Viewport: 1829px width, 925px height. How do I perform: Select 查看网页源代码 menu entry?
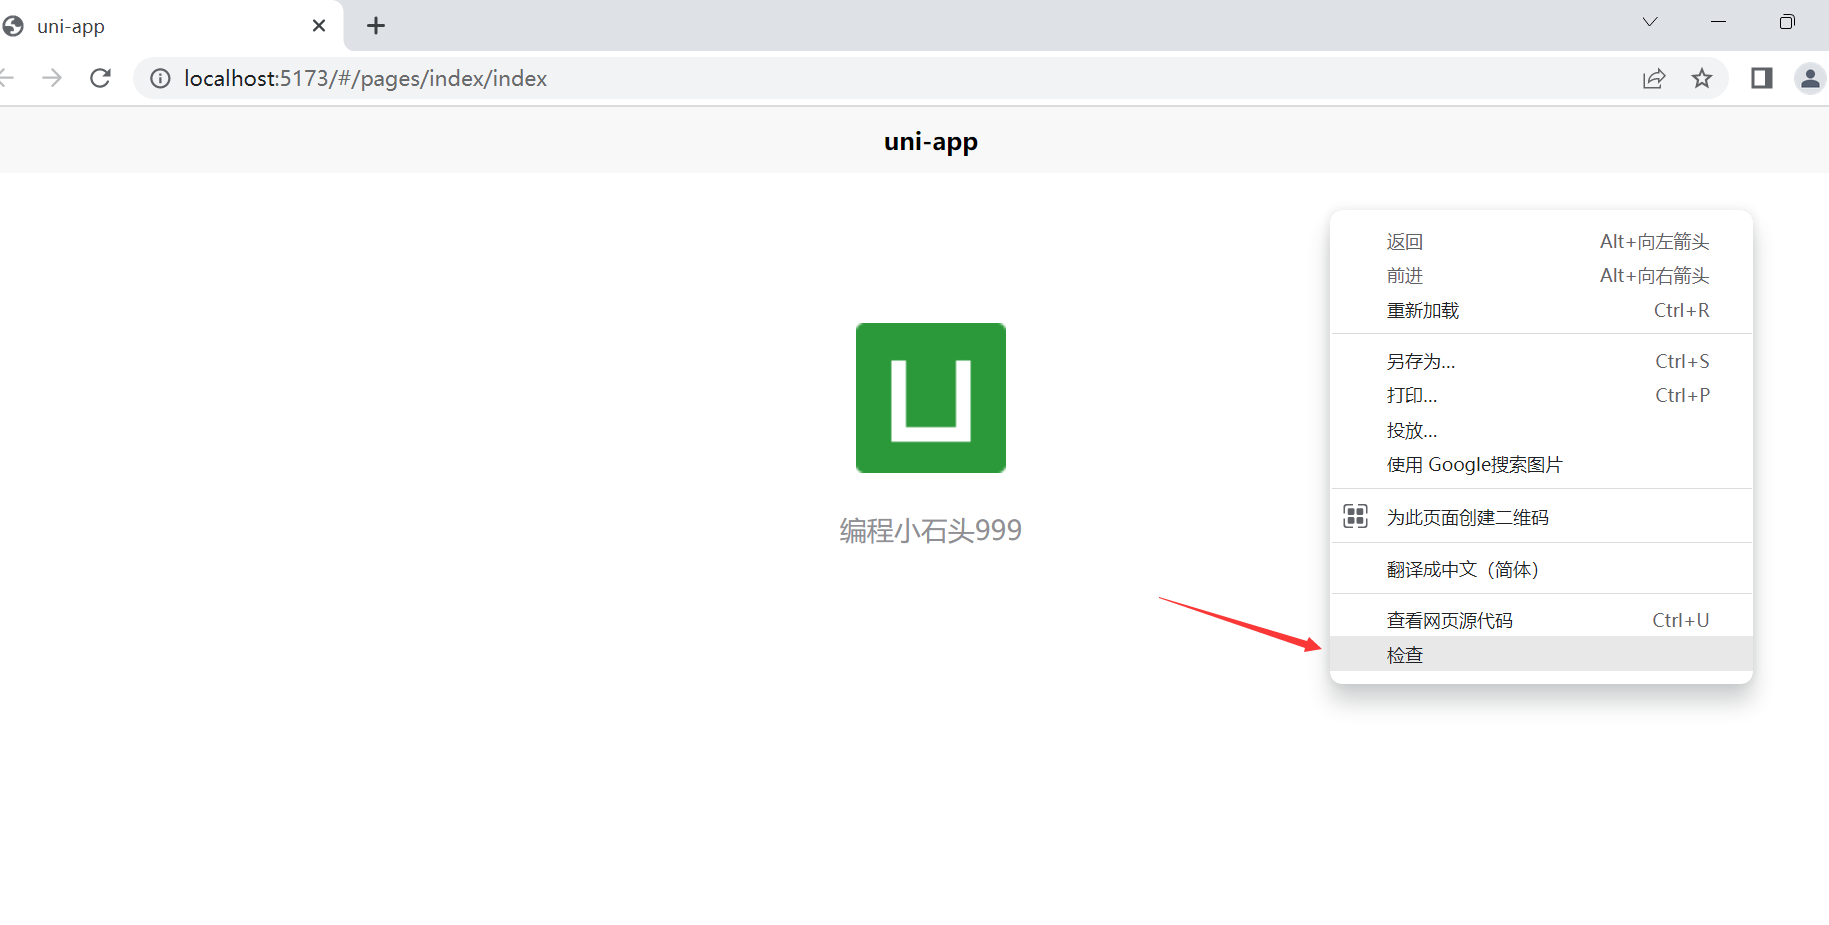point(1541,621)
